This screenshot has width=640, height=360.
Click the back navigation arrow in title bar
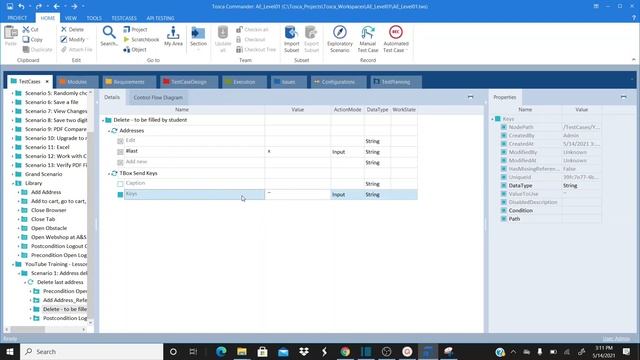coord(57,6)
